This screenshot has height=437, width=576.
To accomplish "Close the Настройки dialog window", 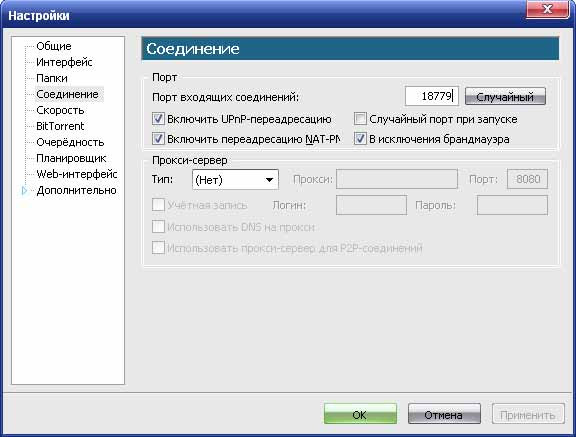I will click(x=547, y=9).
